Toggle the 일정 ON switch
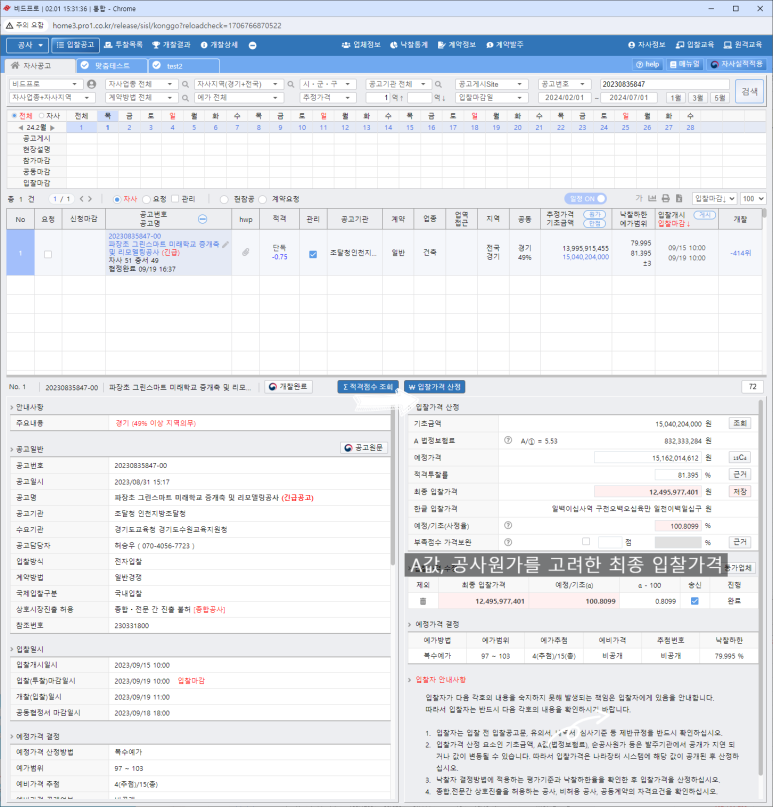773x807 pixels. click(586, 199)
